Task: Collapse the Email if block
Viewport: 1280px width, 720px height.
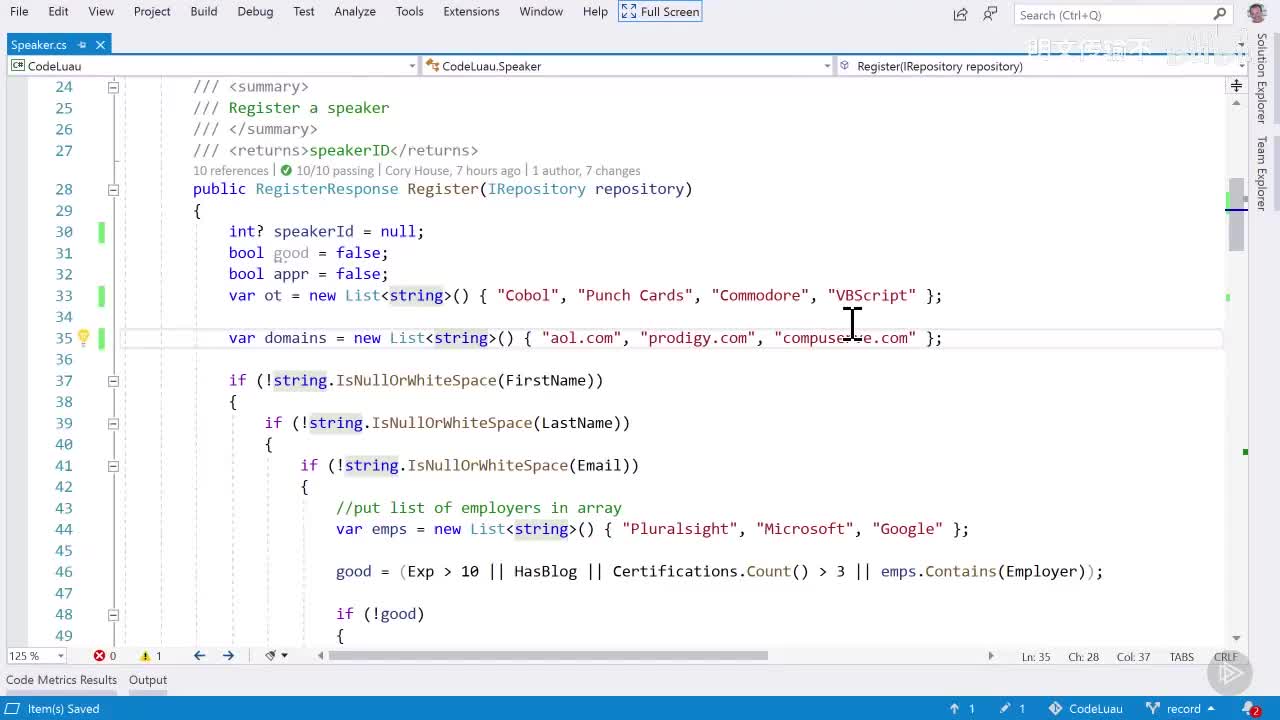Action: [113, 465]
